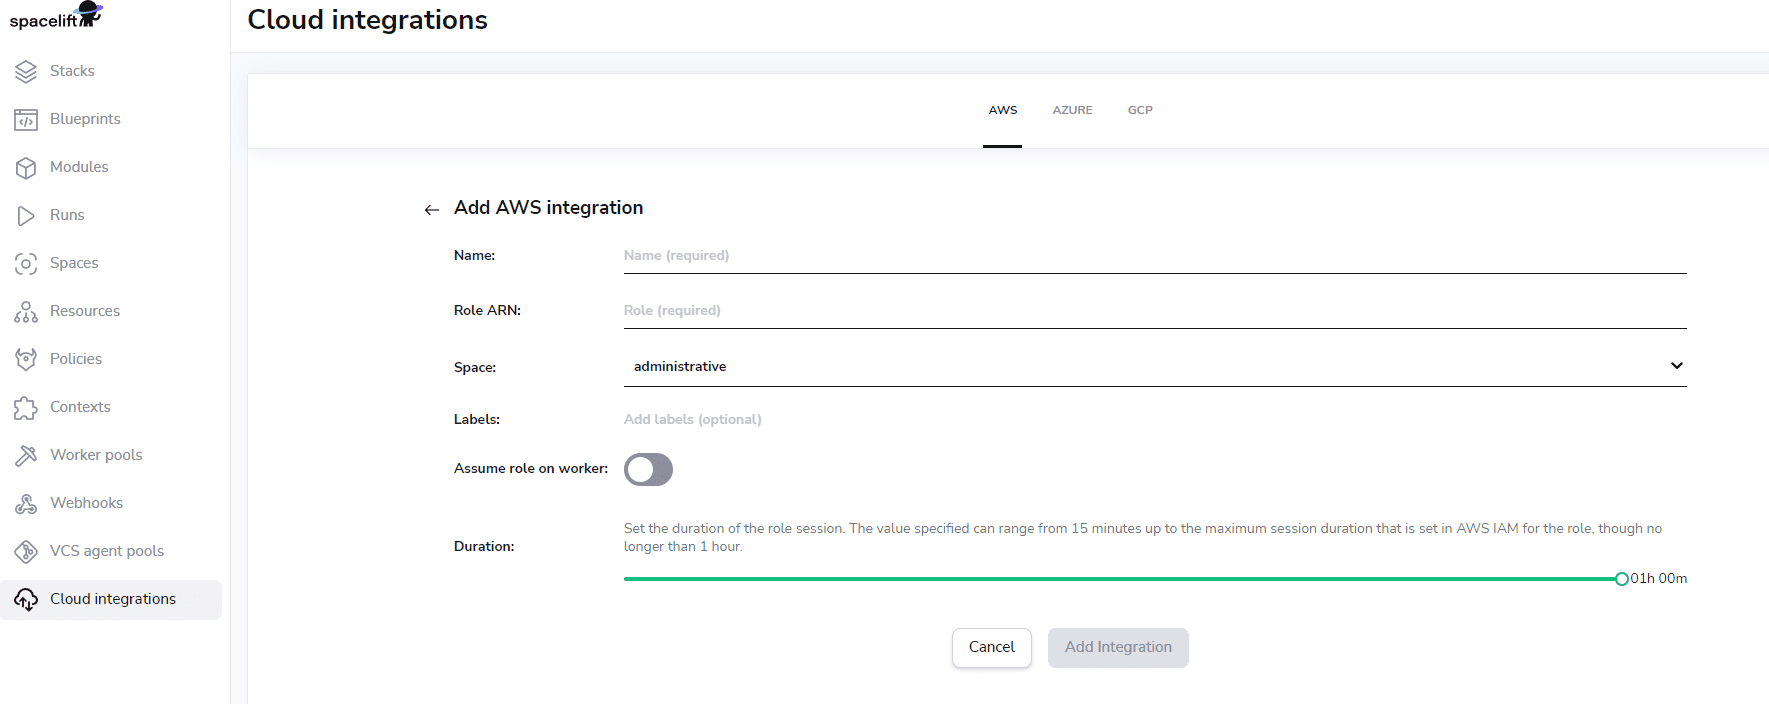Click the Cancel button

click(992, 648)
